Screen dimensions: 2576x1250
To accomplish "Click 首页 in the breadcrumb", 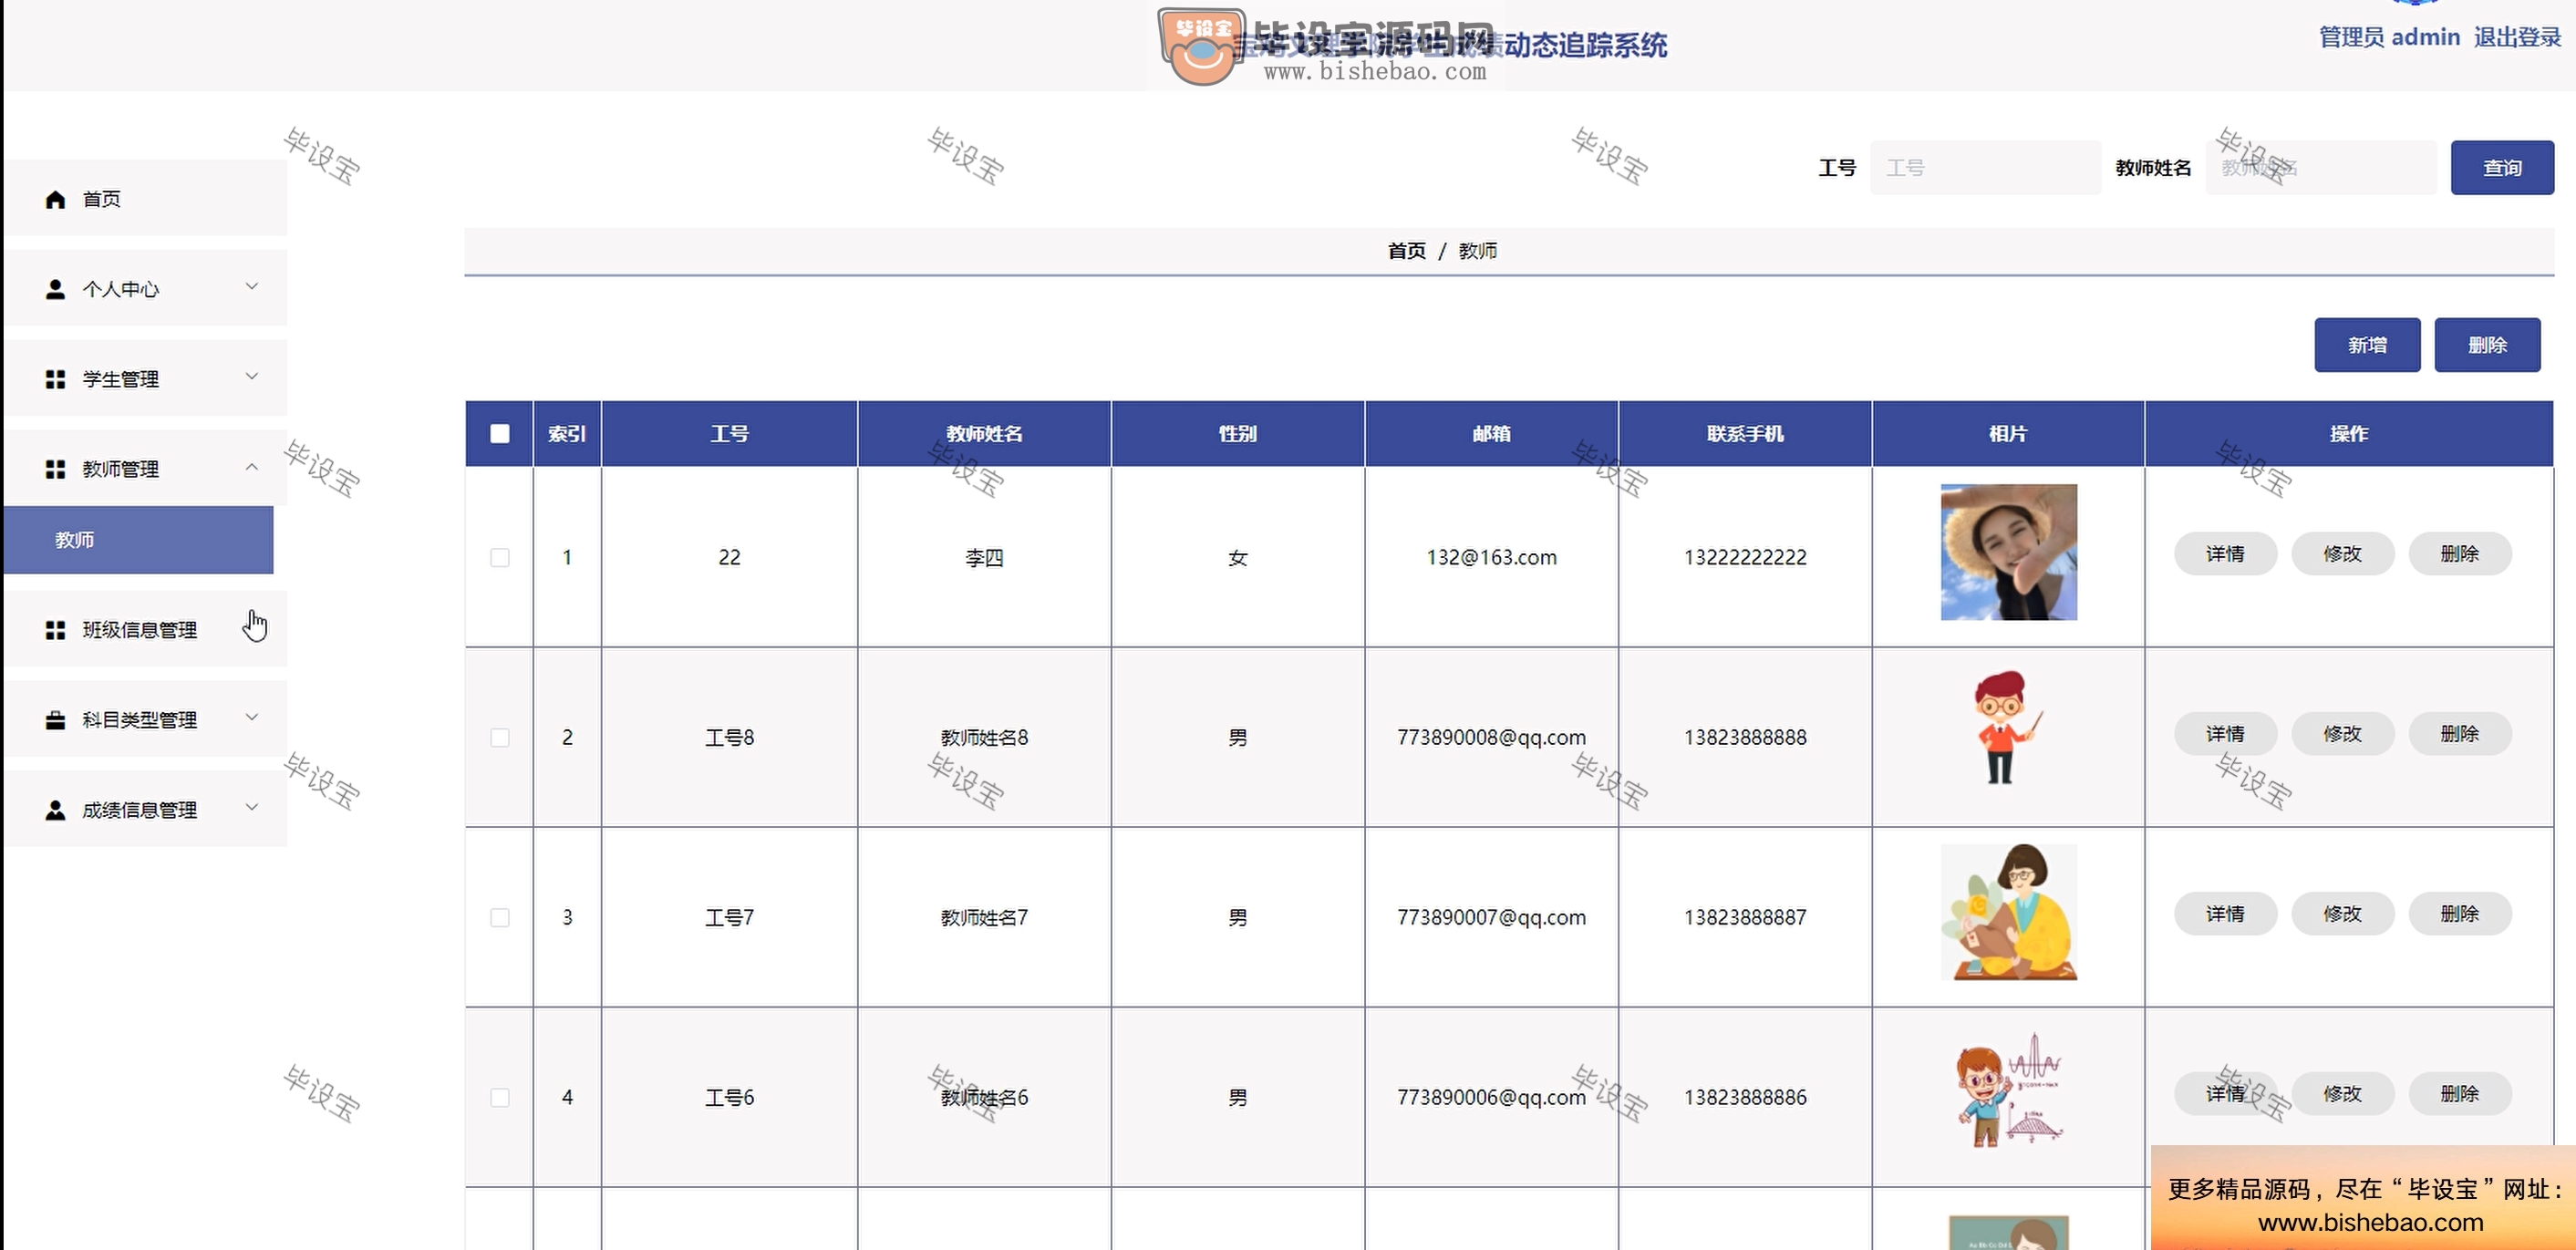I will [1407, 251].
